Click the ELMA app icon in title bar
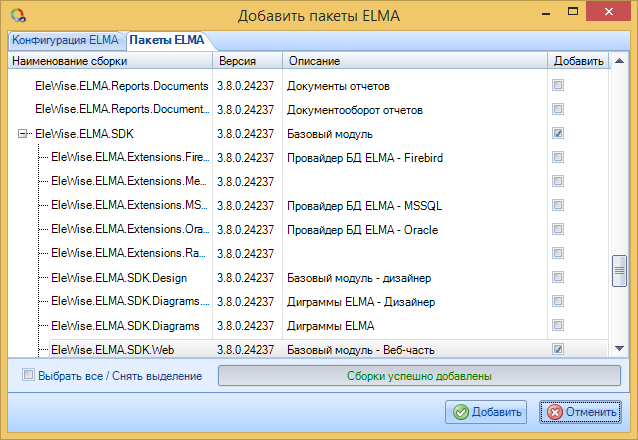638x440 pixels. [x=16, y=15]
